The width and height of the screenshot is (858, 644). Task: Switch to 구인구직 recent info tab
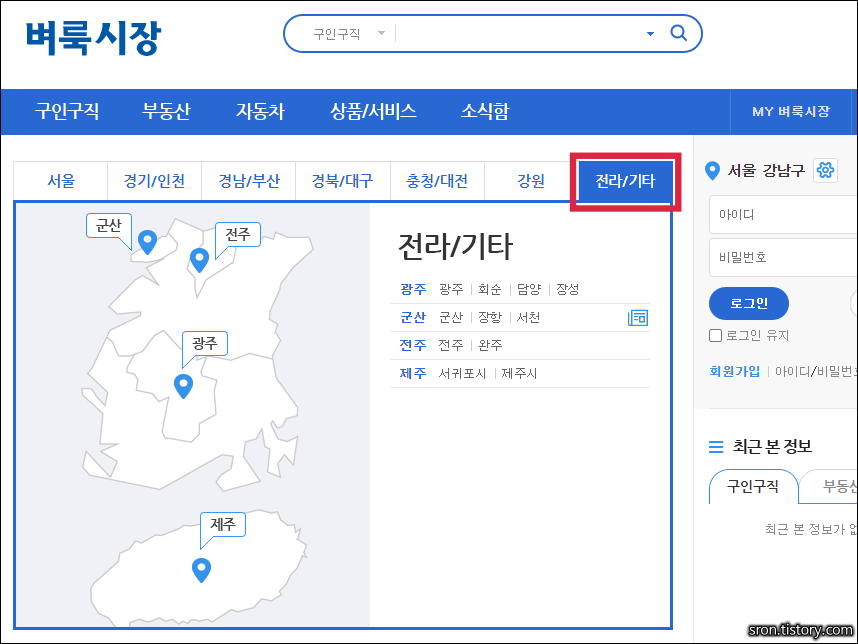coord(753,486)
